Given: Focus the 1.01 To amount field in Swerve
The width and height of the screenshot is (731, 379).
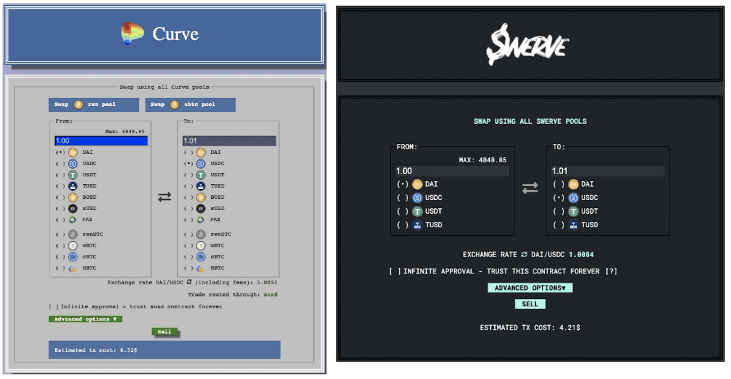Looking at the screenshot, I should (607, 171).
